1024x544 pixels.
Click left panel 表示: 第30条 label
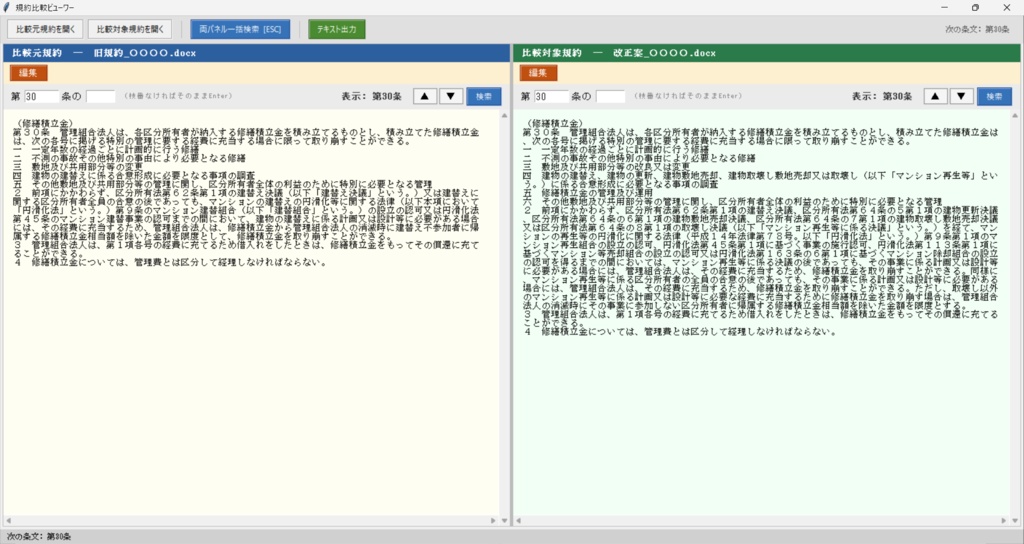click(371, 96)
